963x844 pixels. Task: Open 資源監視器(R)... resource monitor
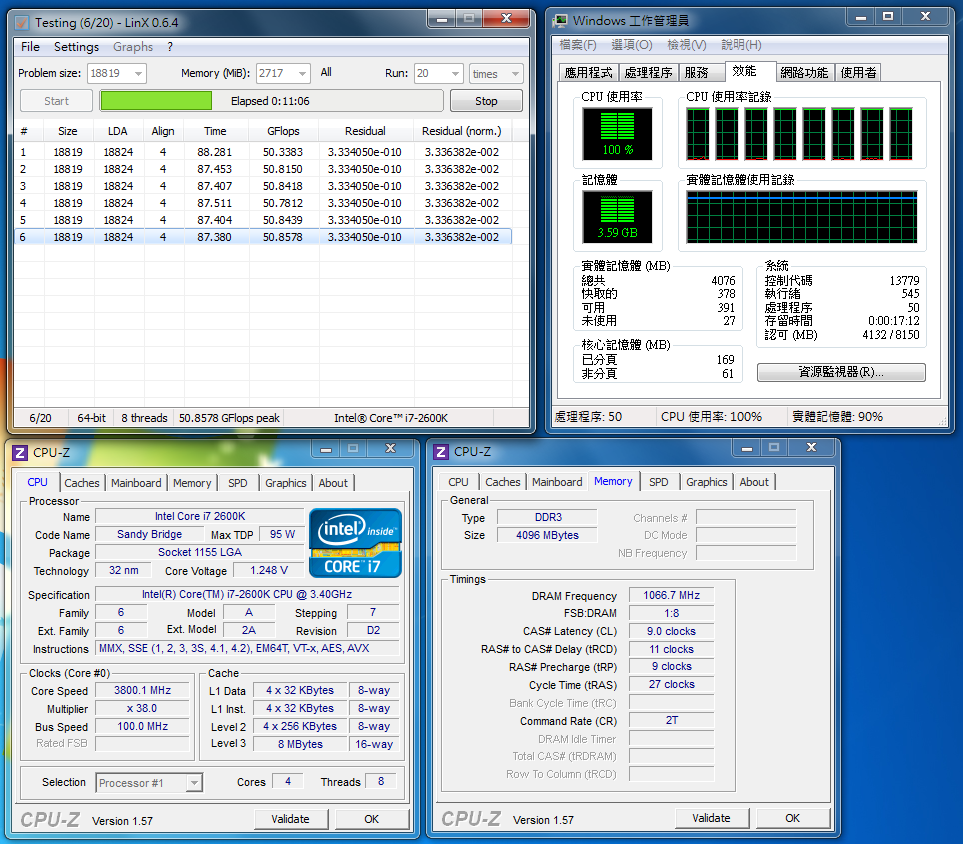point(841,372)
